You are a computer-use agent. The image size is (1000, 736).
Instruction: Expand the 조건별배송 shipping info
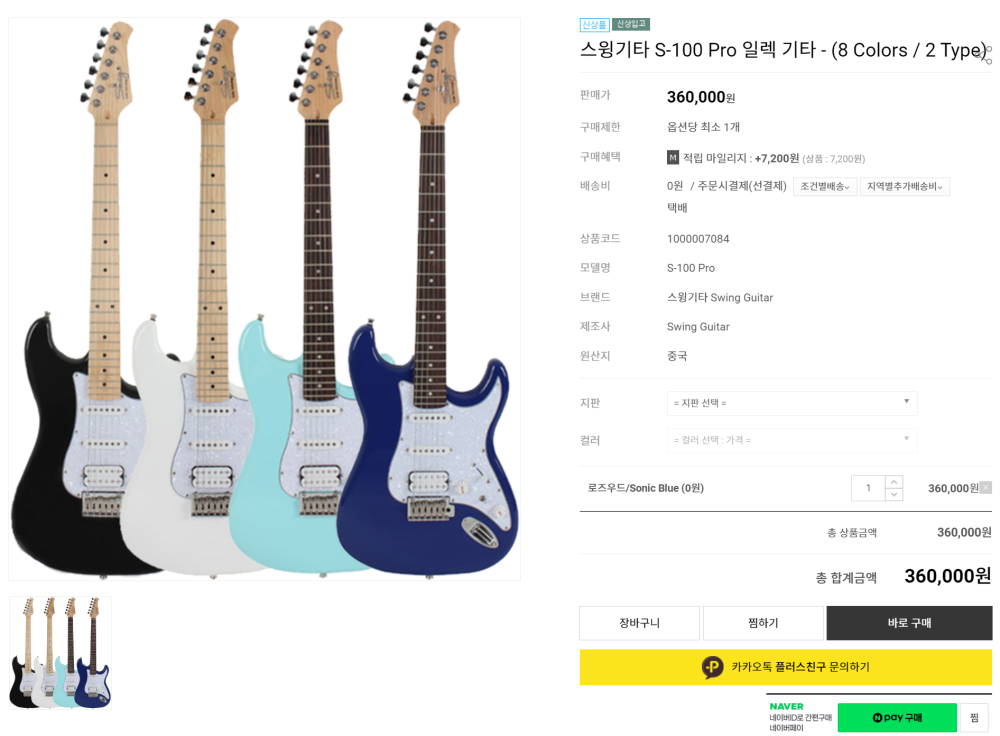pyautogui.click(x=825, y=186)
